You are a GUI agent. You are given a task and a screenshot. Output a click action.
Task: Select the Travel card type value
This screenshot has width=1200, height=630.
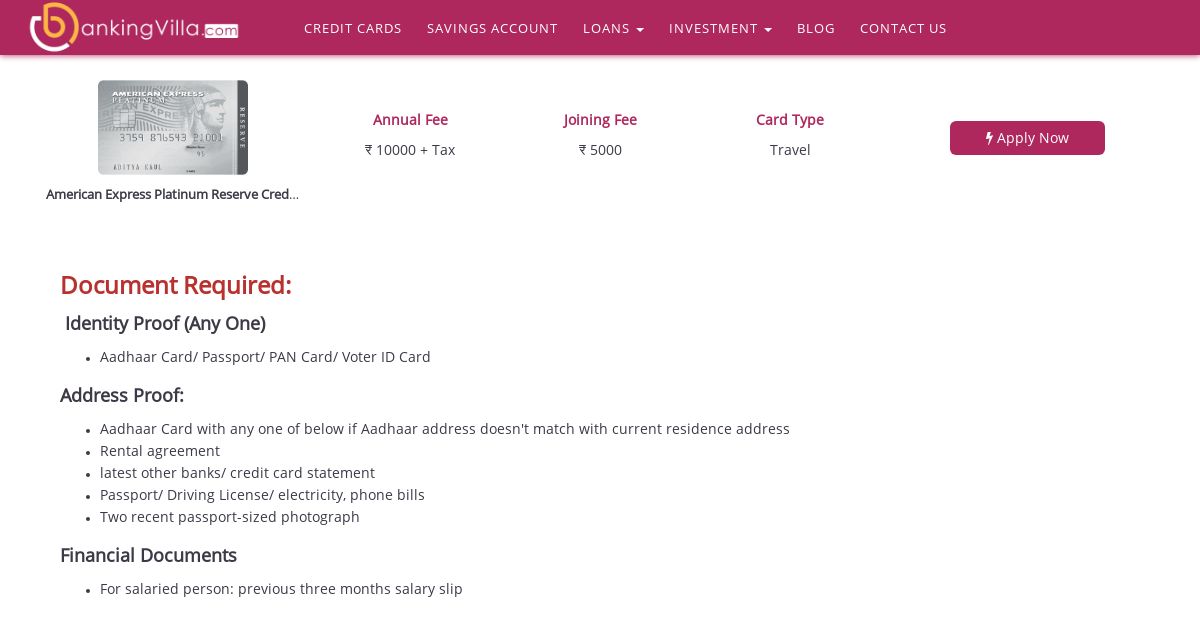790,150
